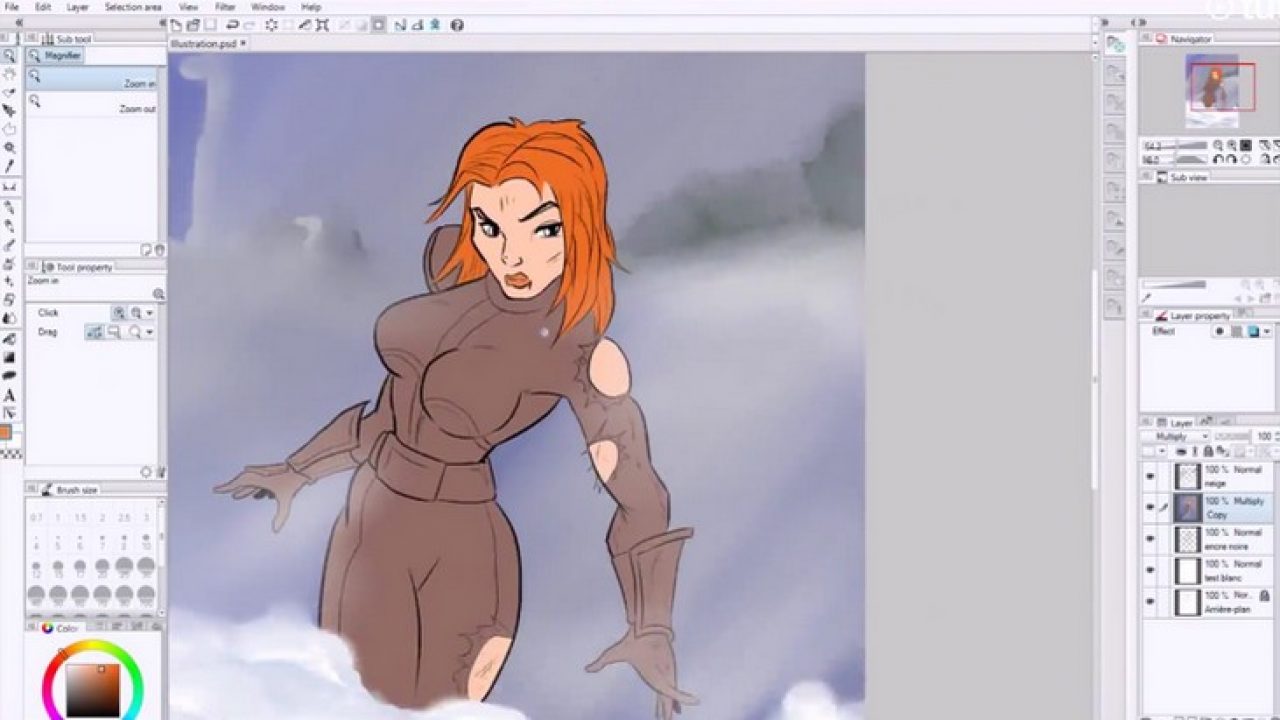This screenshot has height=720, width=1280.
Task: Open the Edit menu
Action: tap(43, 7)
